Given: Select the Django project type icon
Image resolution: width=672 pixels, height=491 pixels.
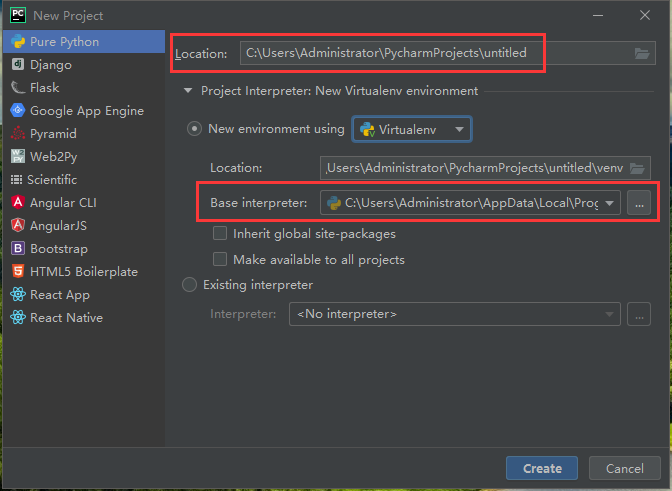Looking at the screenshot, I should tap(18, 65).
